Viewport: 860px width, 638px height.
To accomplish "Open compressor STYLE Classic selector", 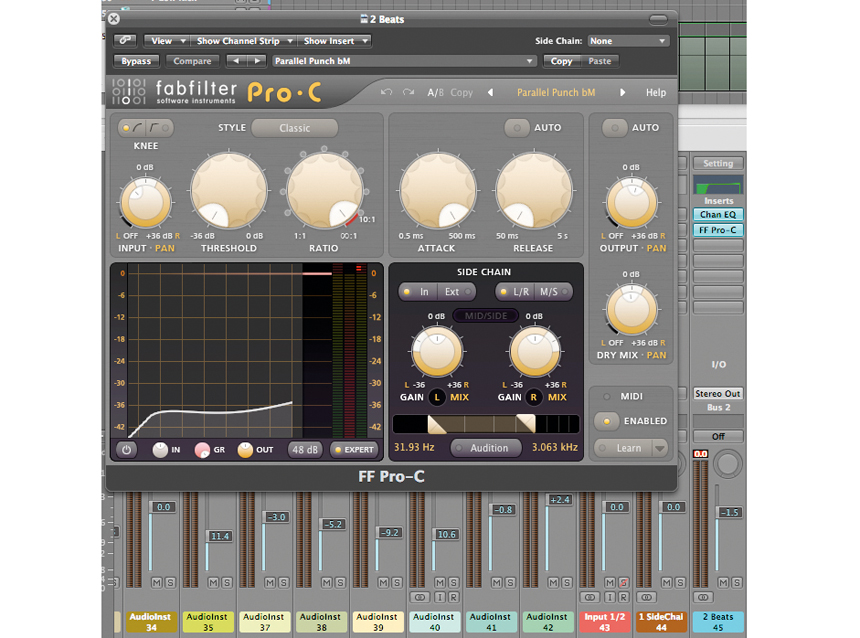I will pos(295,128).
